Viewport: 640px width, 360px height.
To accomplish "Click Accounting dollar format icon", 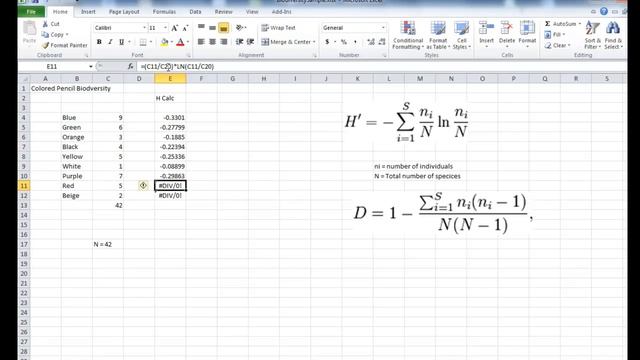I will tap(327, 42).
